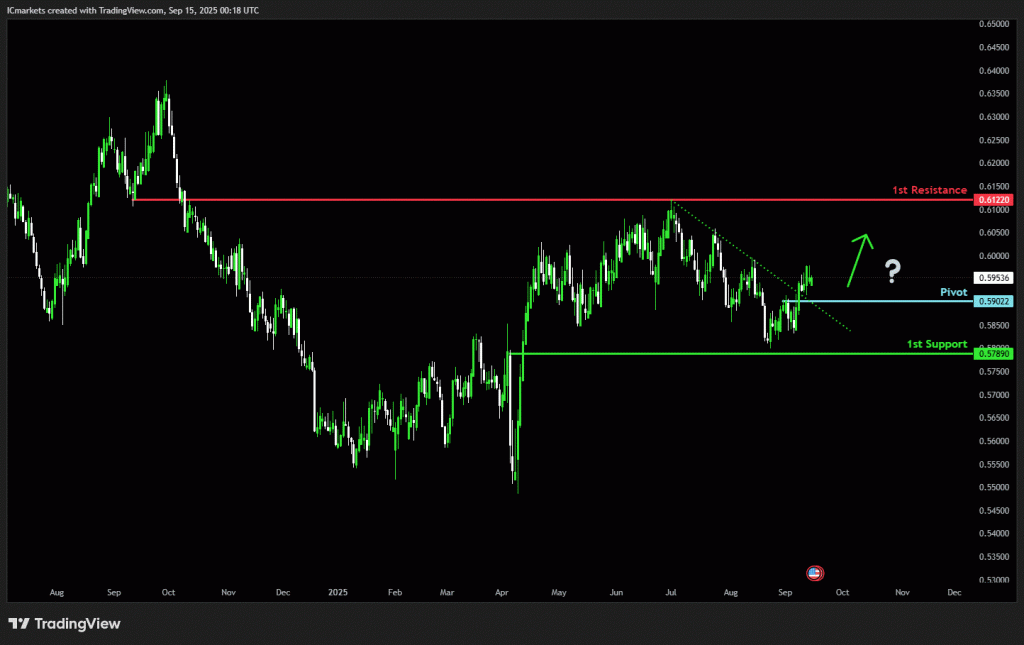Click the Mar label on the time axis
Viewport: 1024px width, 645px height.
[x=447, y=592]
